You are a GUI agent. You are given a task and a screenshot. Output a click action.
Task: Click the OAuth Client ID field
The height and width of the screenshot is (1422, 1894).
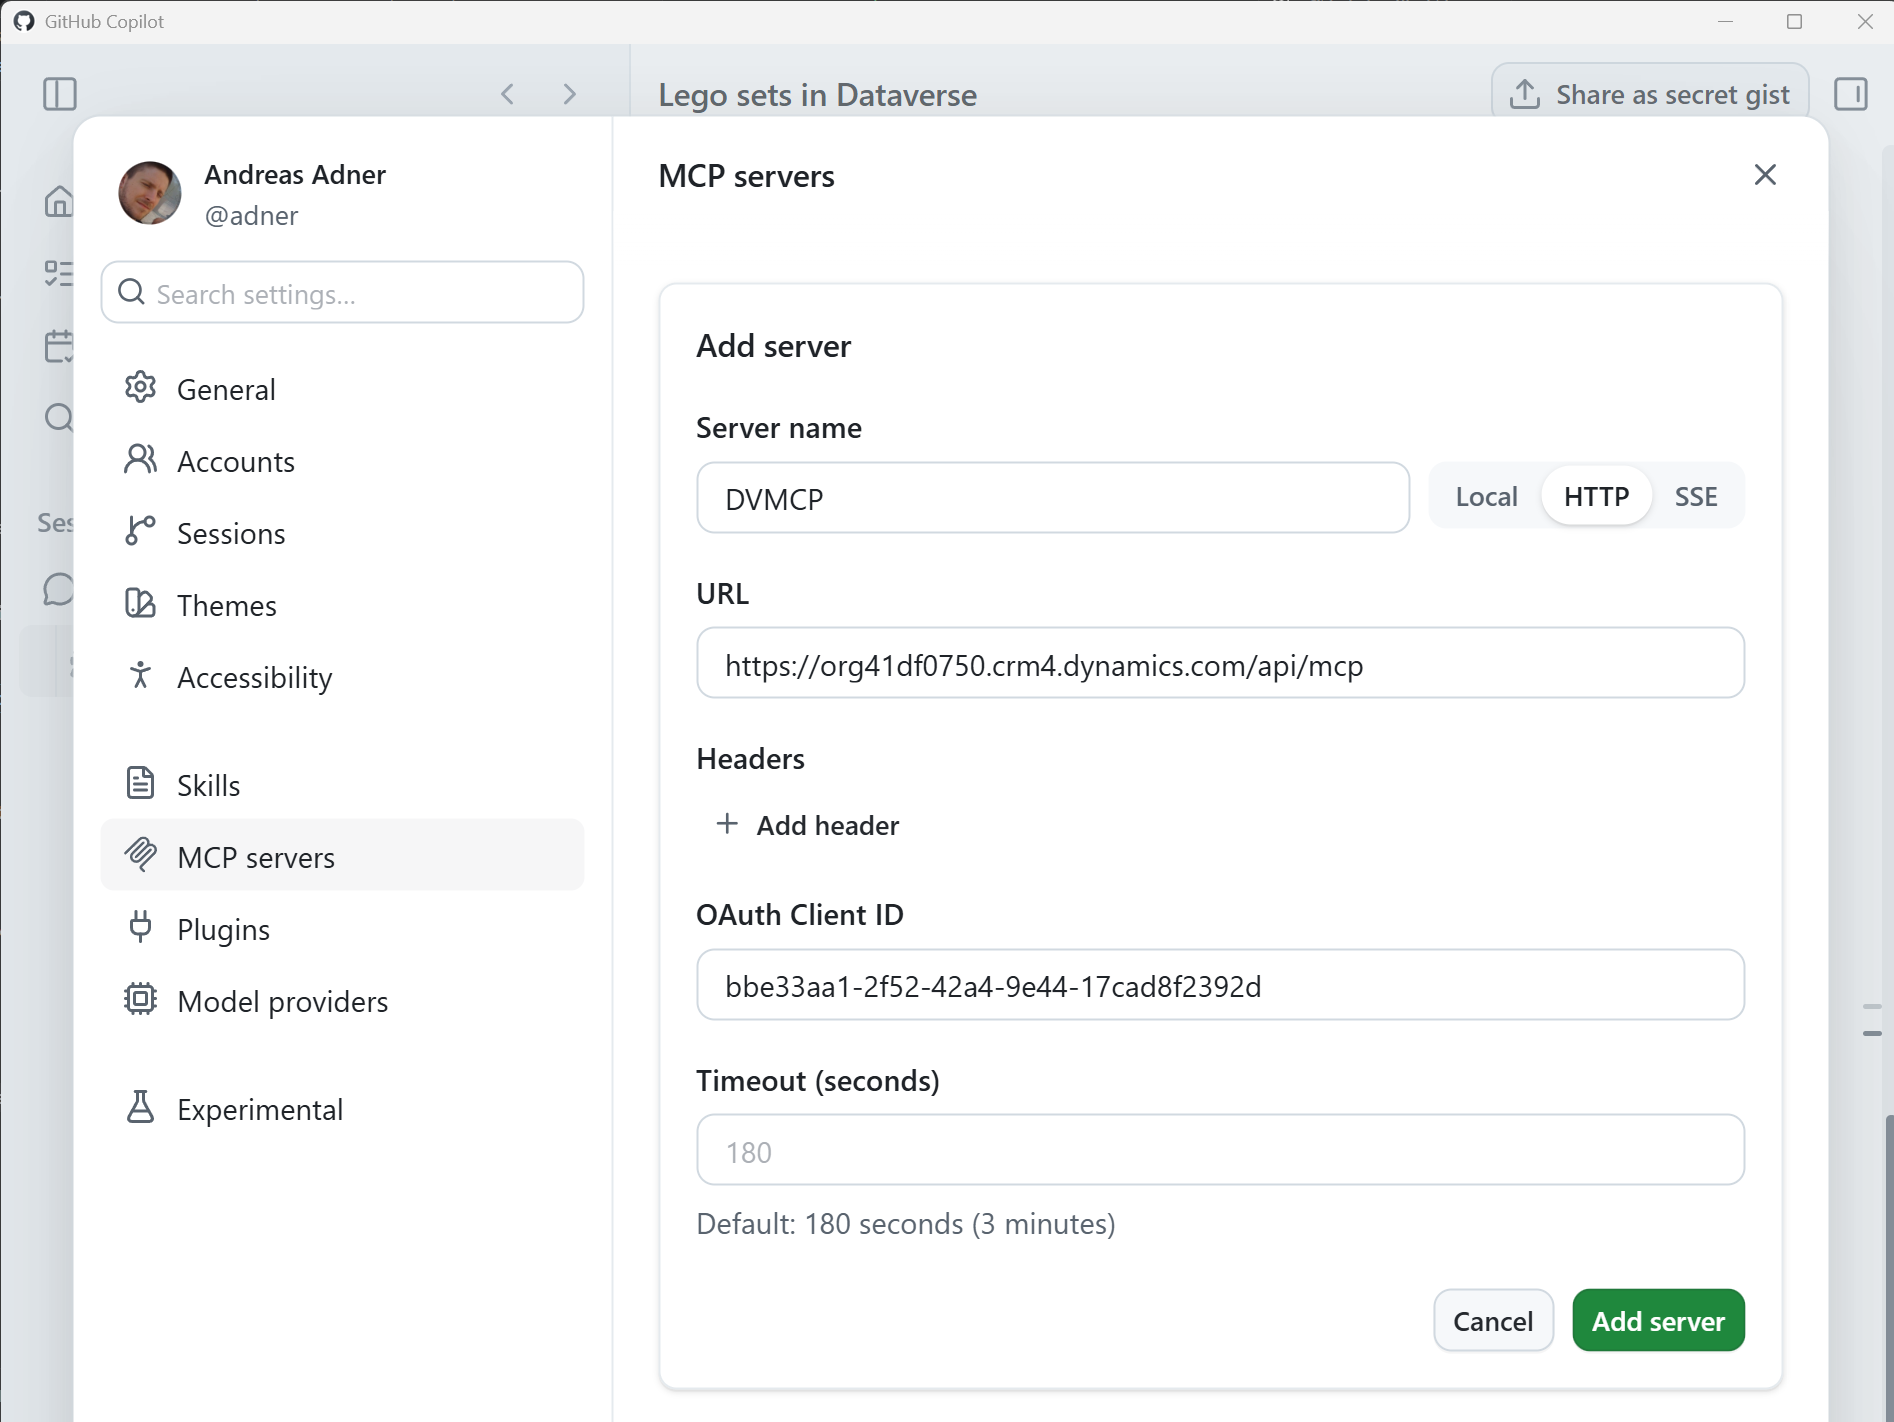(1220, 986)
